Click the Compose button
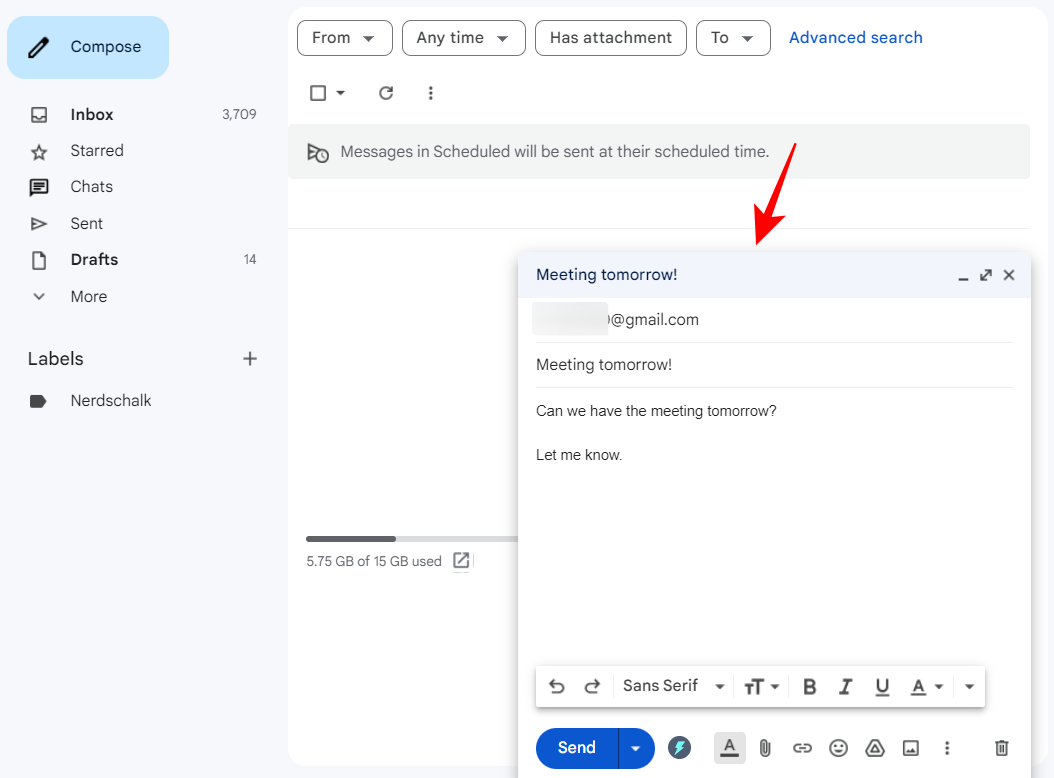 click(x=88, y=47)
